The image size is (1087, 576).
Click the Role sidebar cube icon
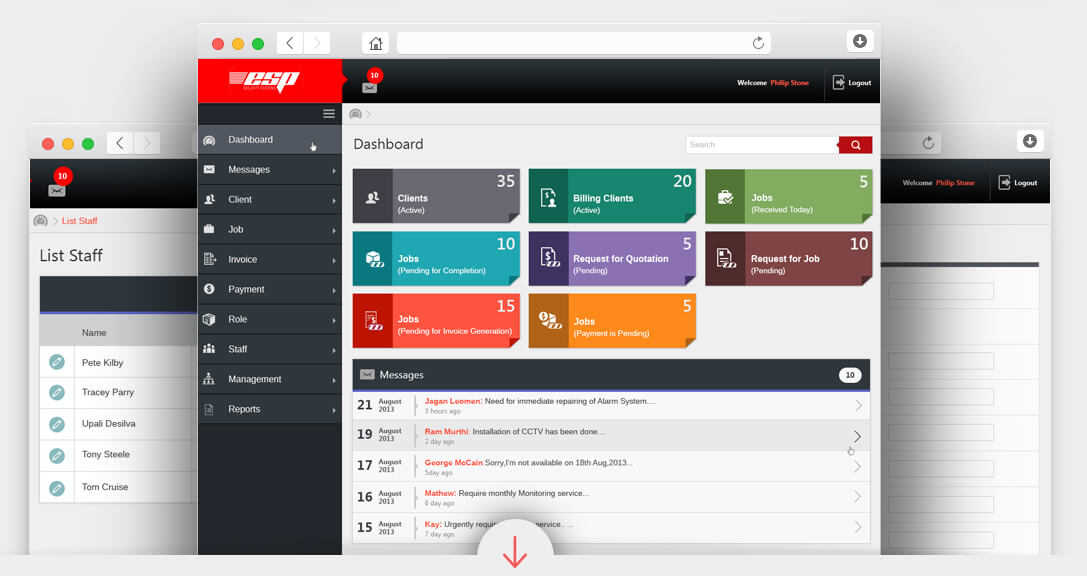click(x=209, y=319)
